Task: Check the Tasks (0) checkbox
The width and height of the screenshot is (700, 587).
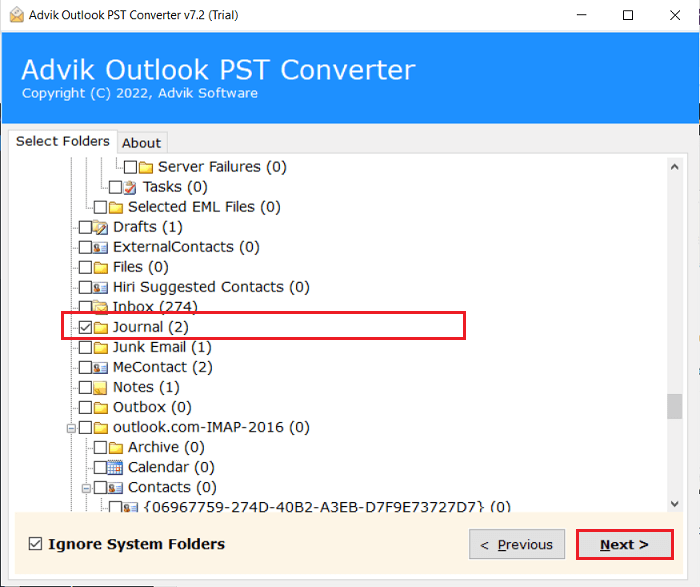Action: [115, 187]
